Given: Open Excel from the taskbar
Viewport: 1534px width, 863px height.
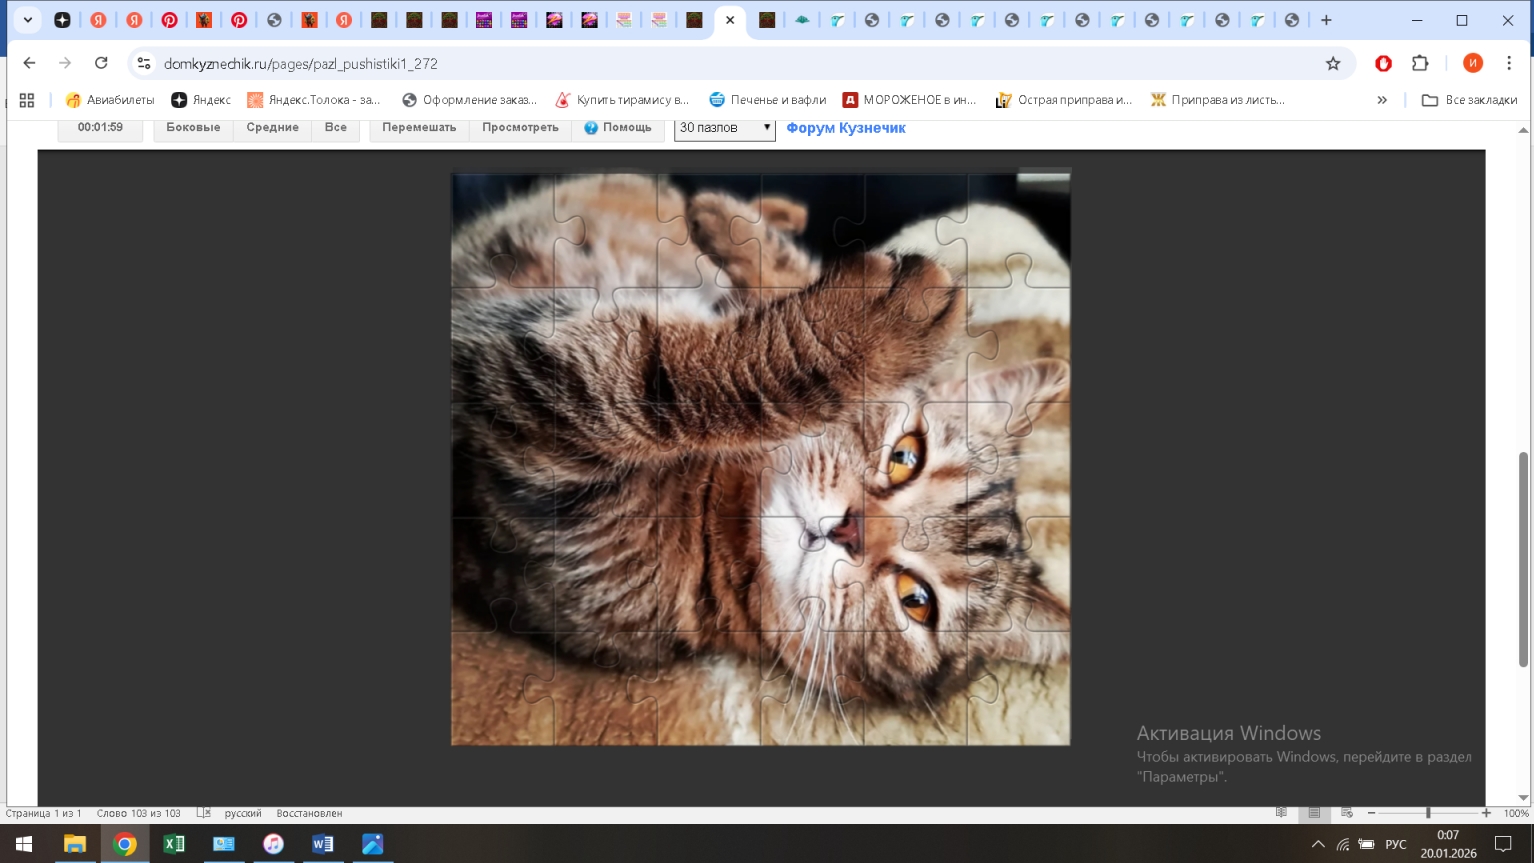Looking at the screenshot, I should (174, 844).
